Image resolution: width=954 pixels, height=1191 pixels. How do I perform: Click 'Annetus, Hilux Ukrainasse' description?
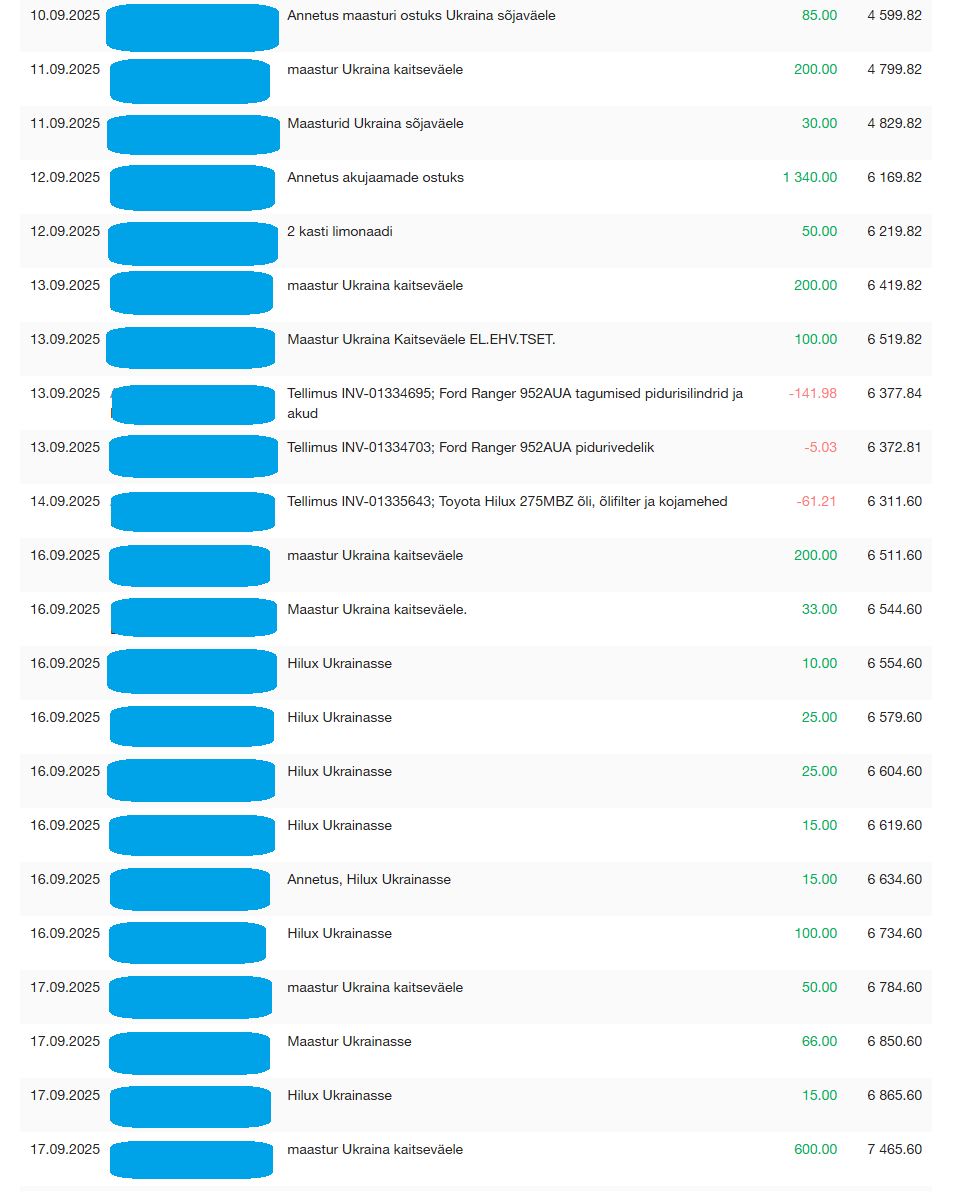coord(368,879)
